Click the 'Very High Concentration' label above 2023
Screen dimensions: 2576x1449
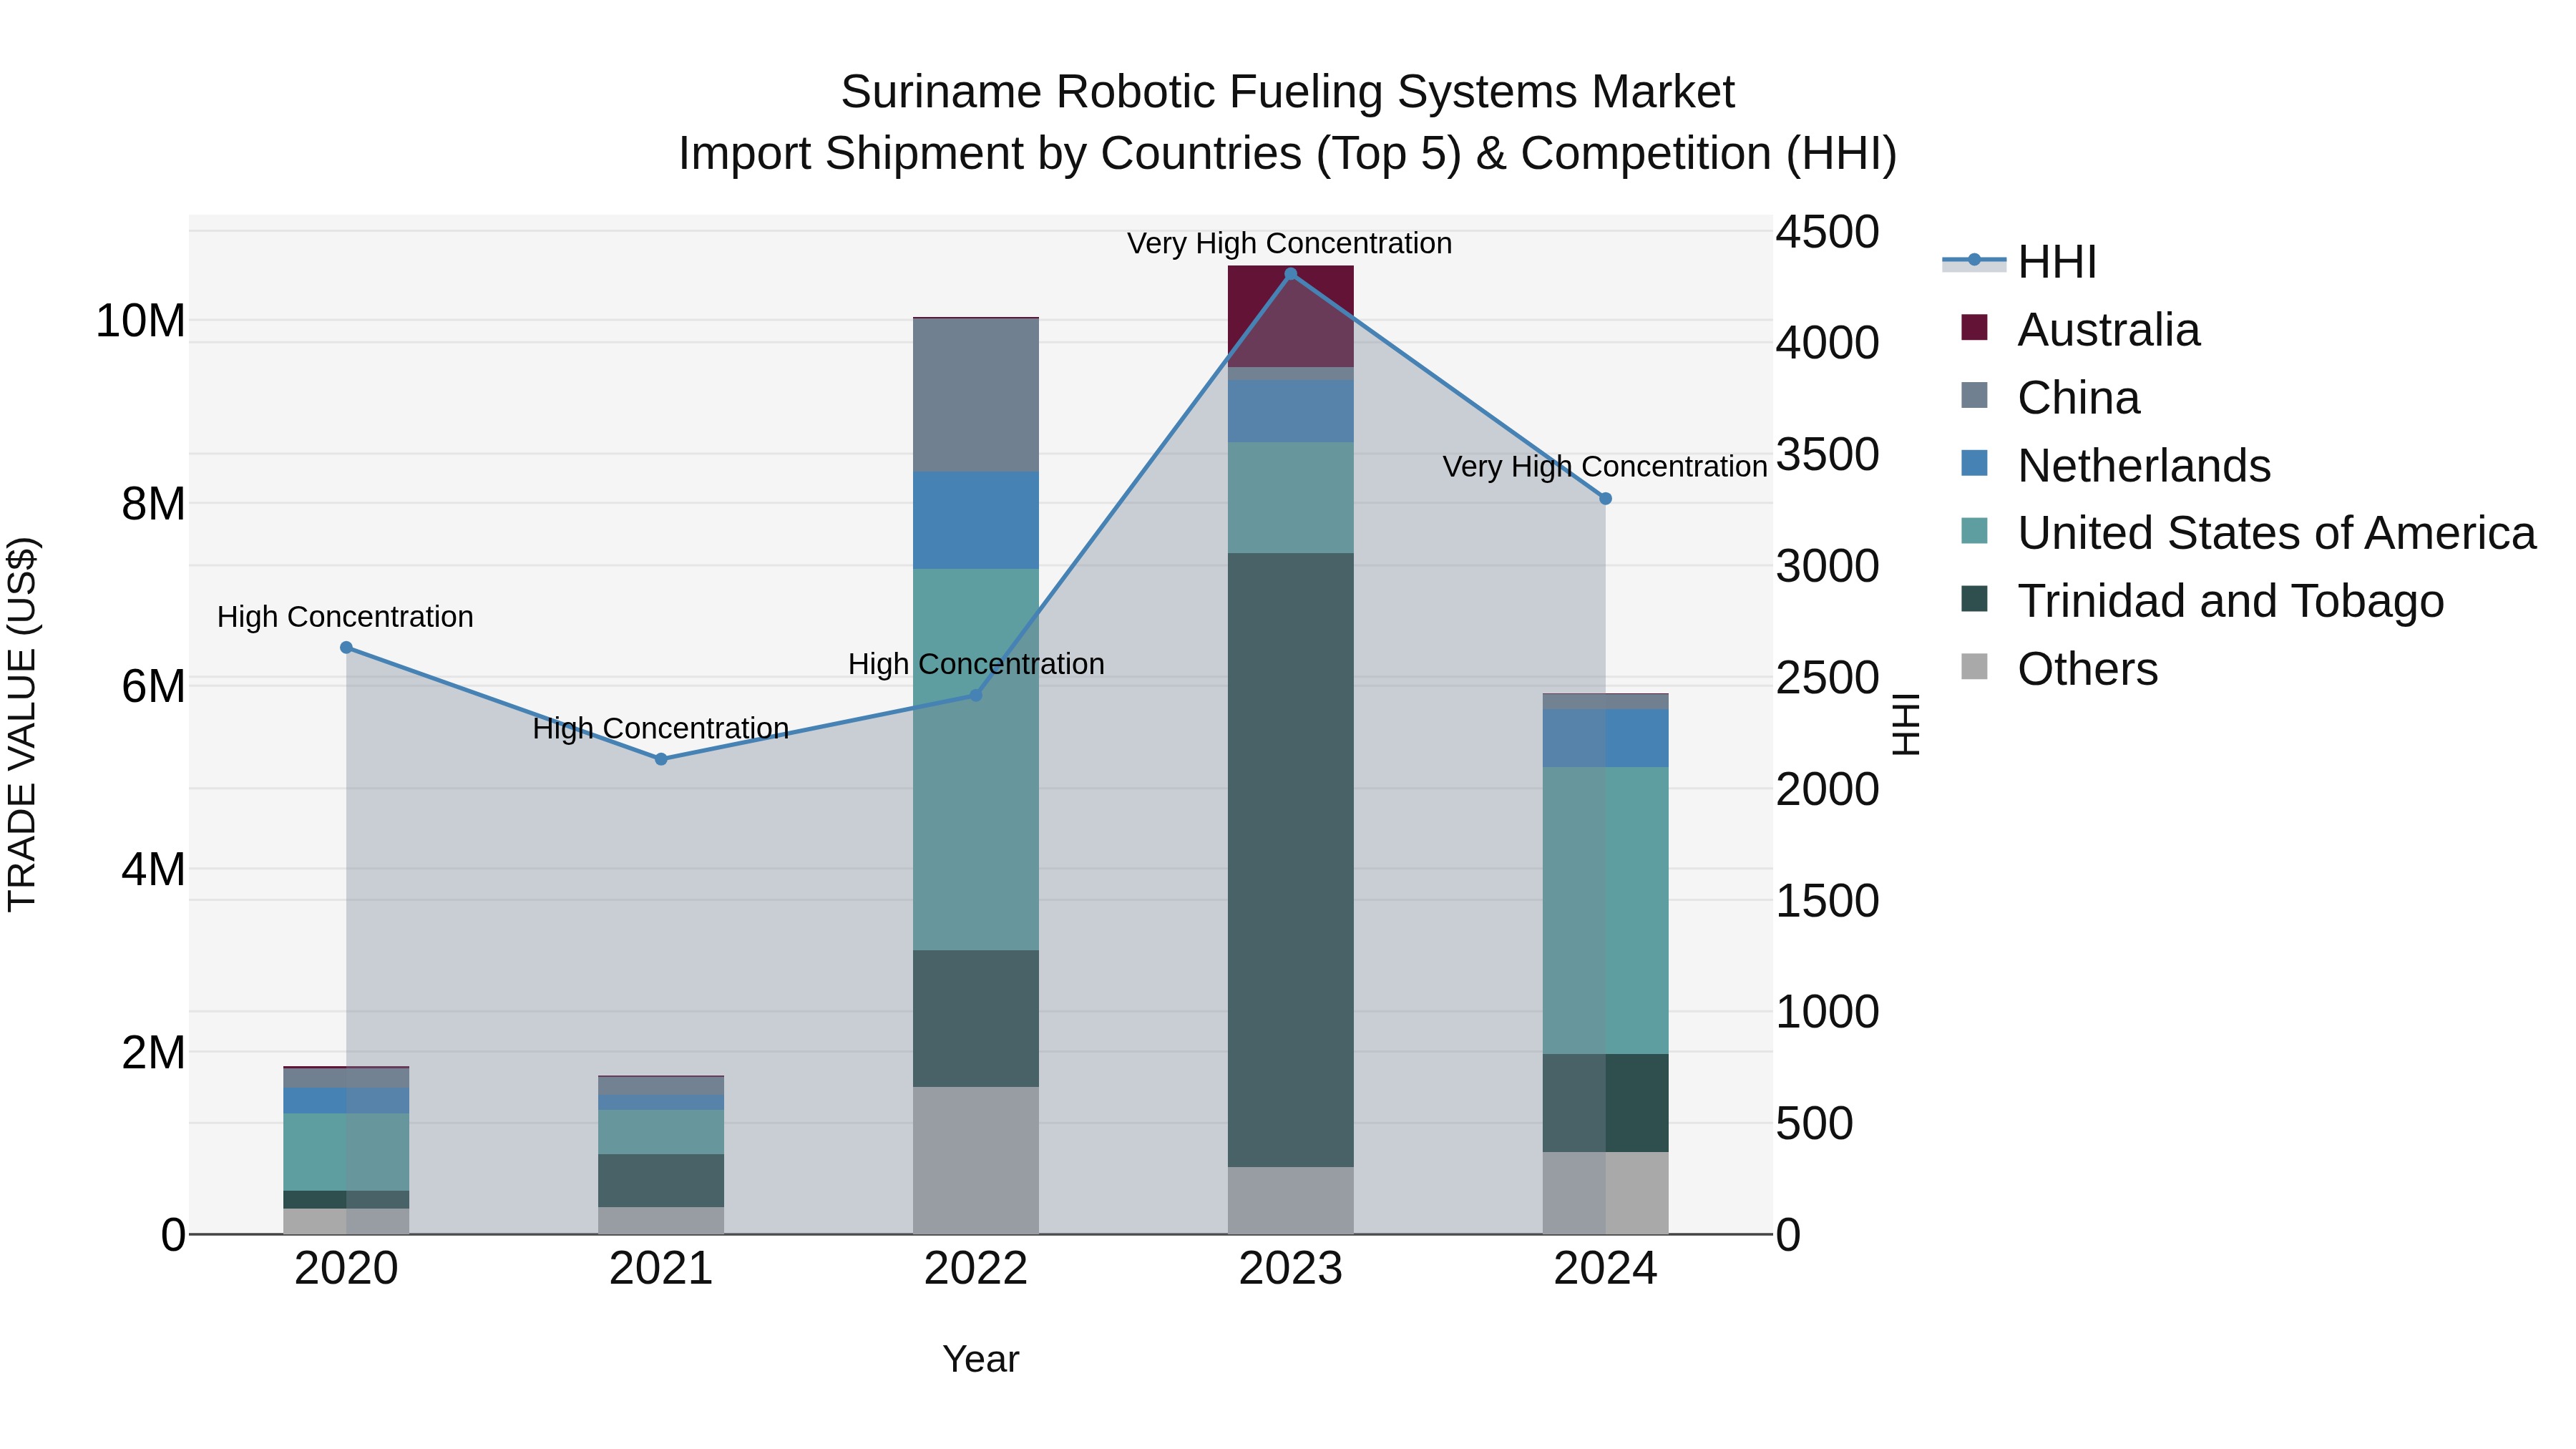coord(1290,243)
